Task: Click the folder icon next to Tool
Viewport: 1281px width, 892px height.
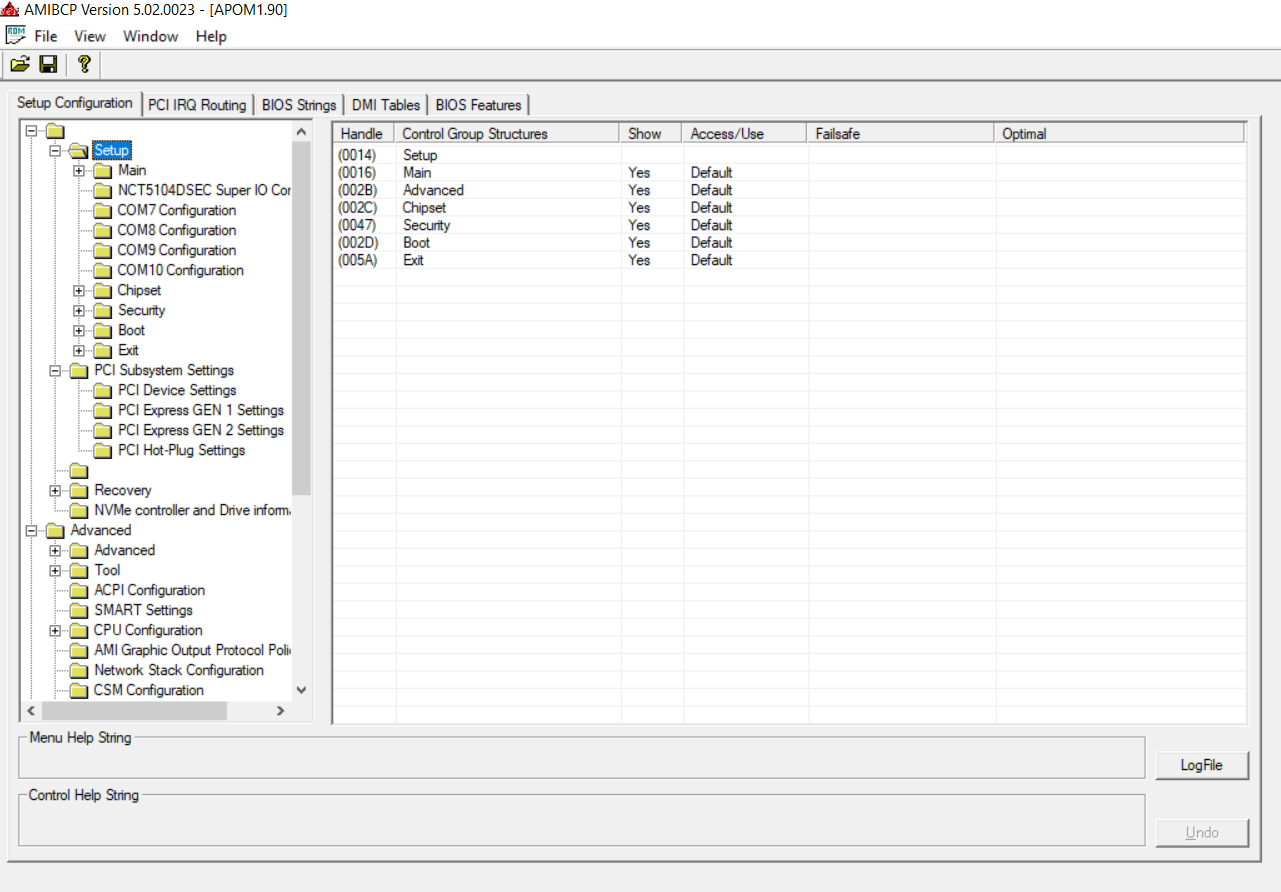Action: pyautogui.click(x=79, y=571)
